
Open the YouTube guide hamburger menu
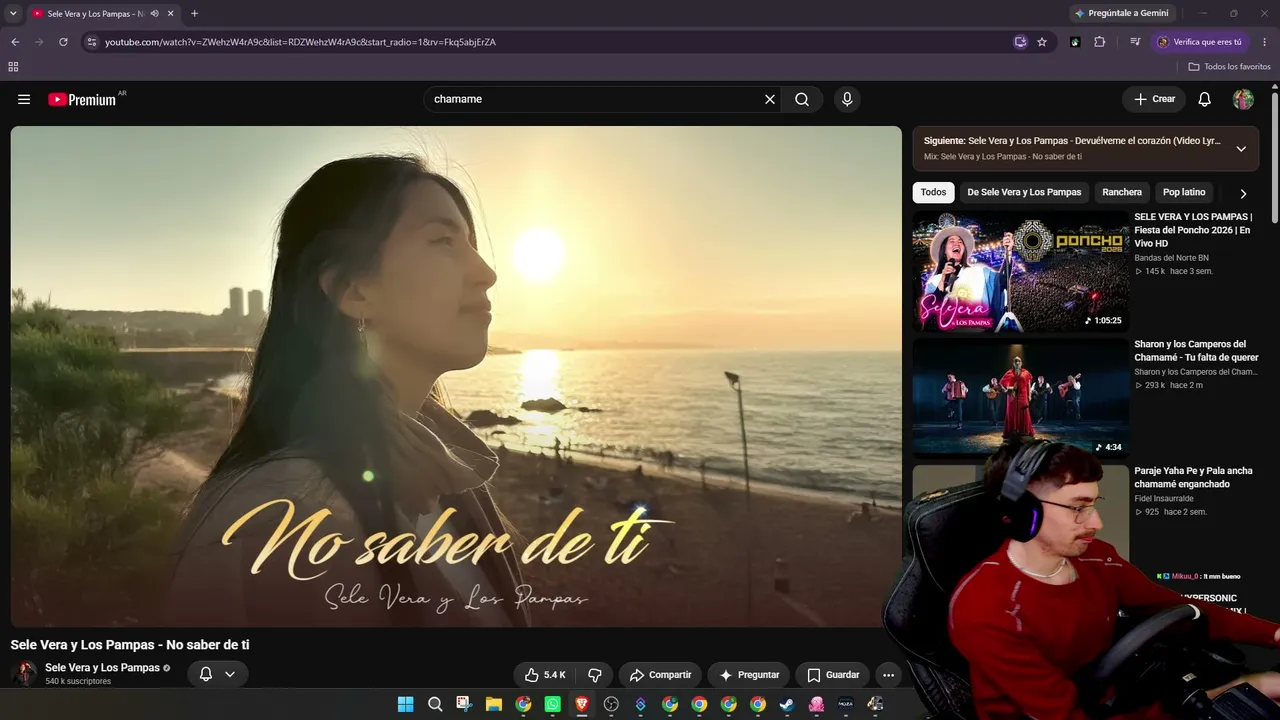tap(24, 99)
